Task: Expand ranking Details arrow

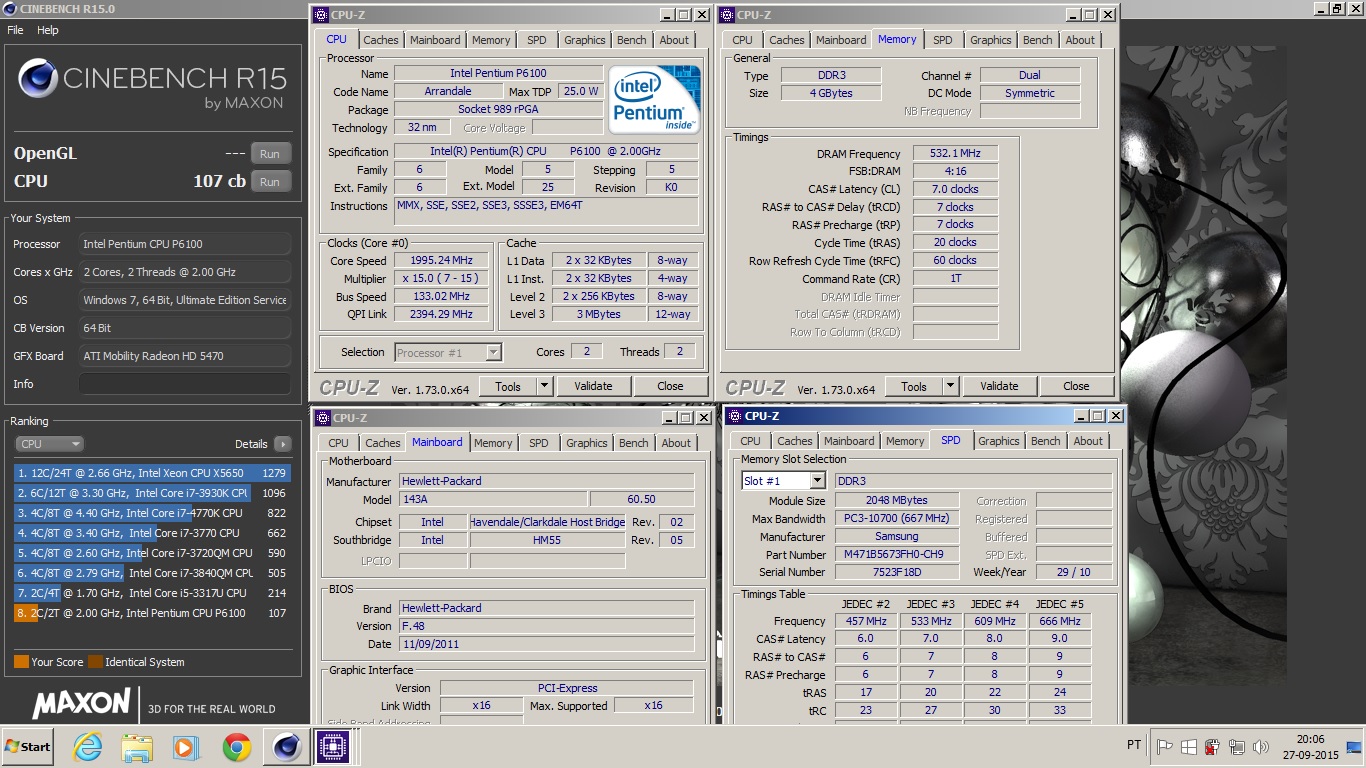Action: (283, 444)
